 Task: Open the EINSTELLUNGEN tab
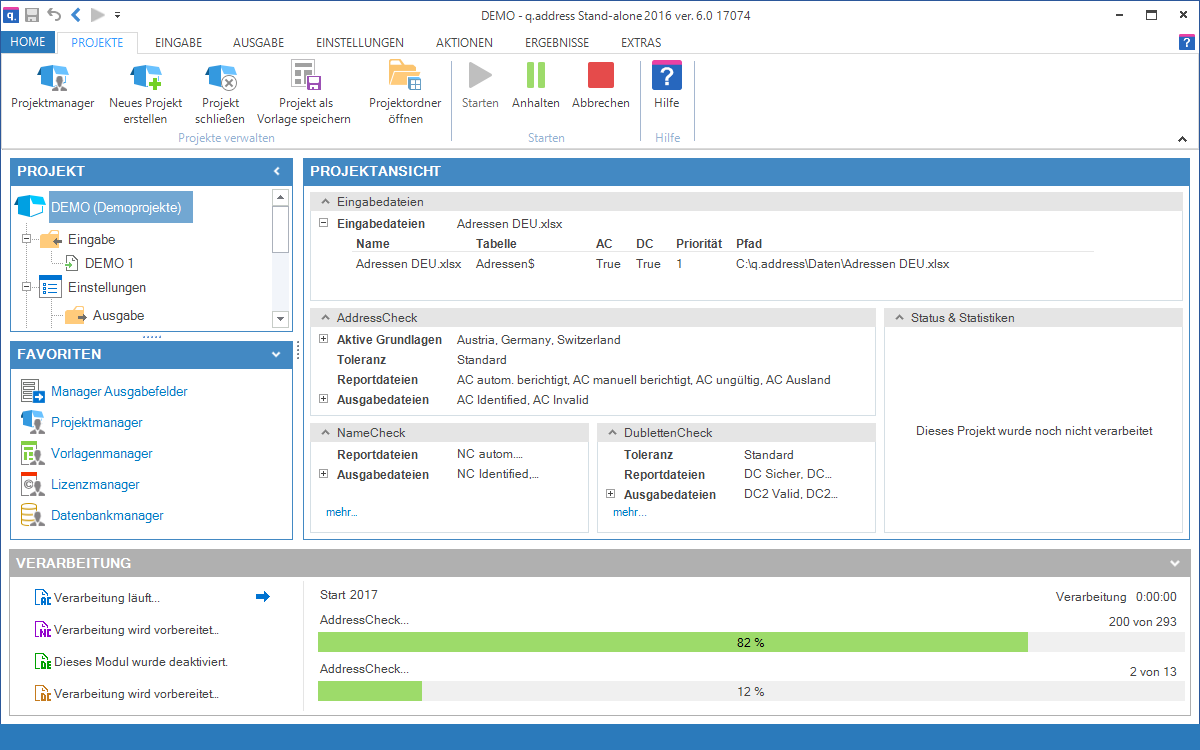360,43
